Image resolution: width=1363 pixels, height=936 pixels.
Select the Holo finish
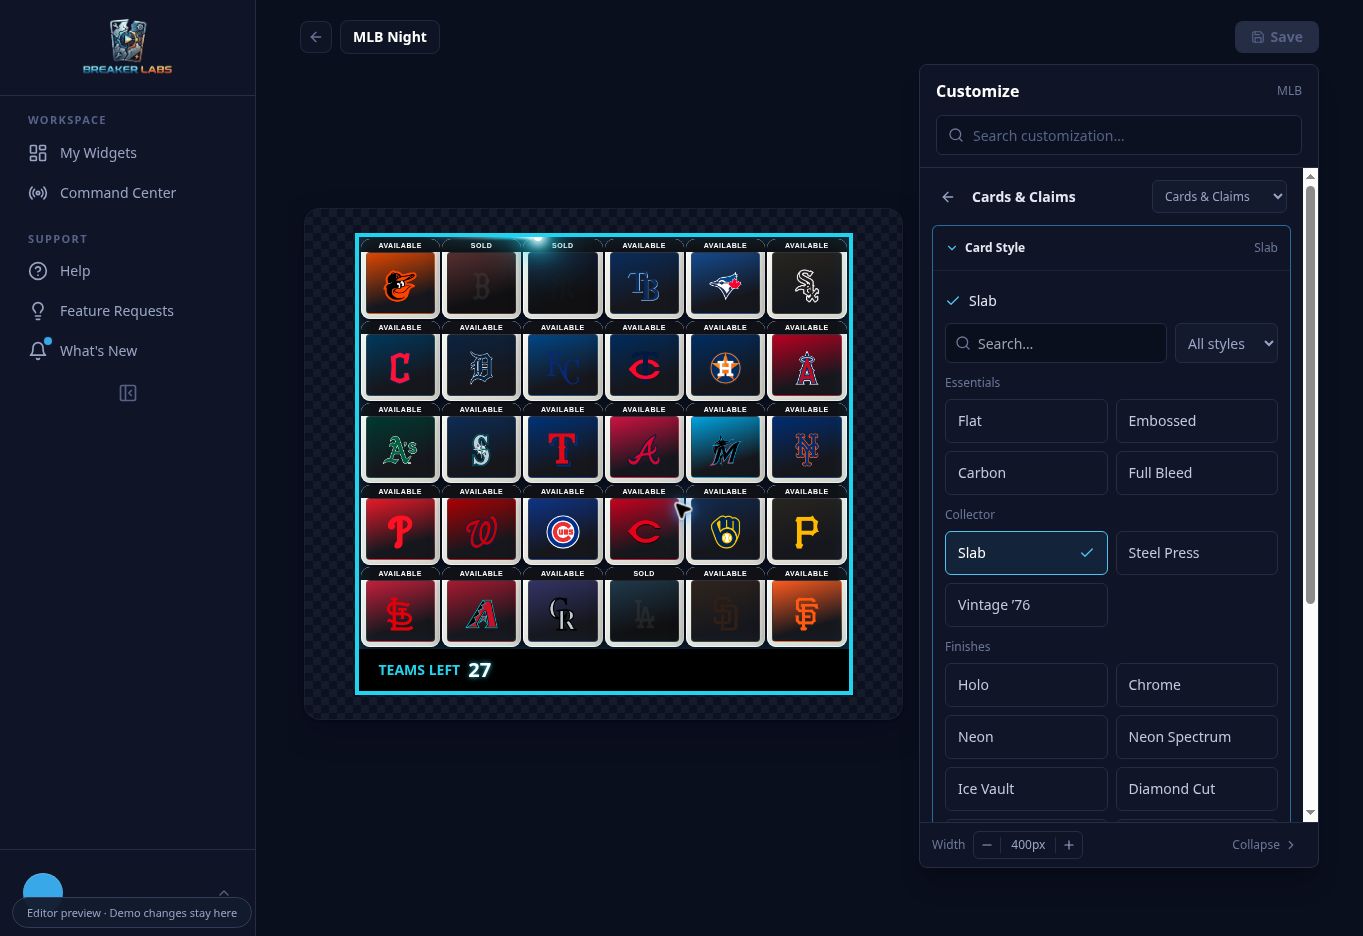[1026, 685]
